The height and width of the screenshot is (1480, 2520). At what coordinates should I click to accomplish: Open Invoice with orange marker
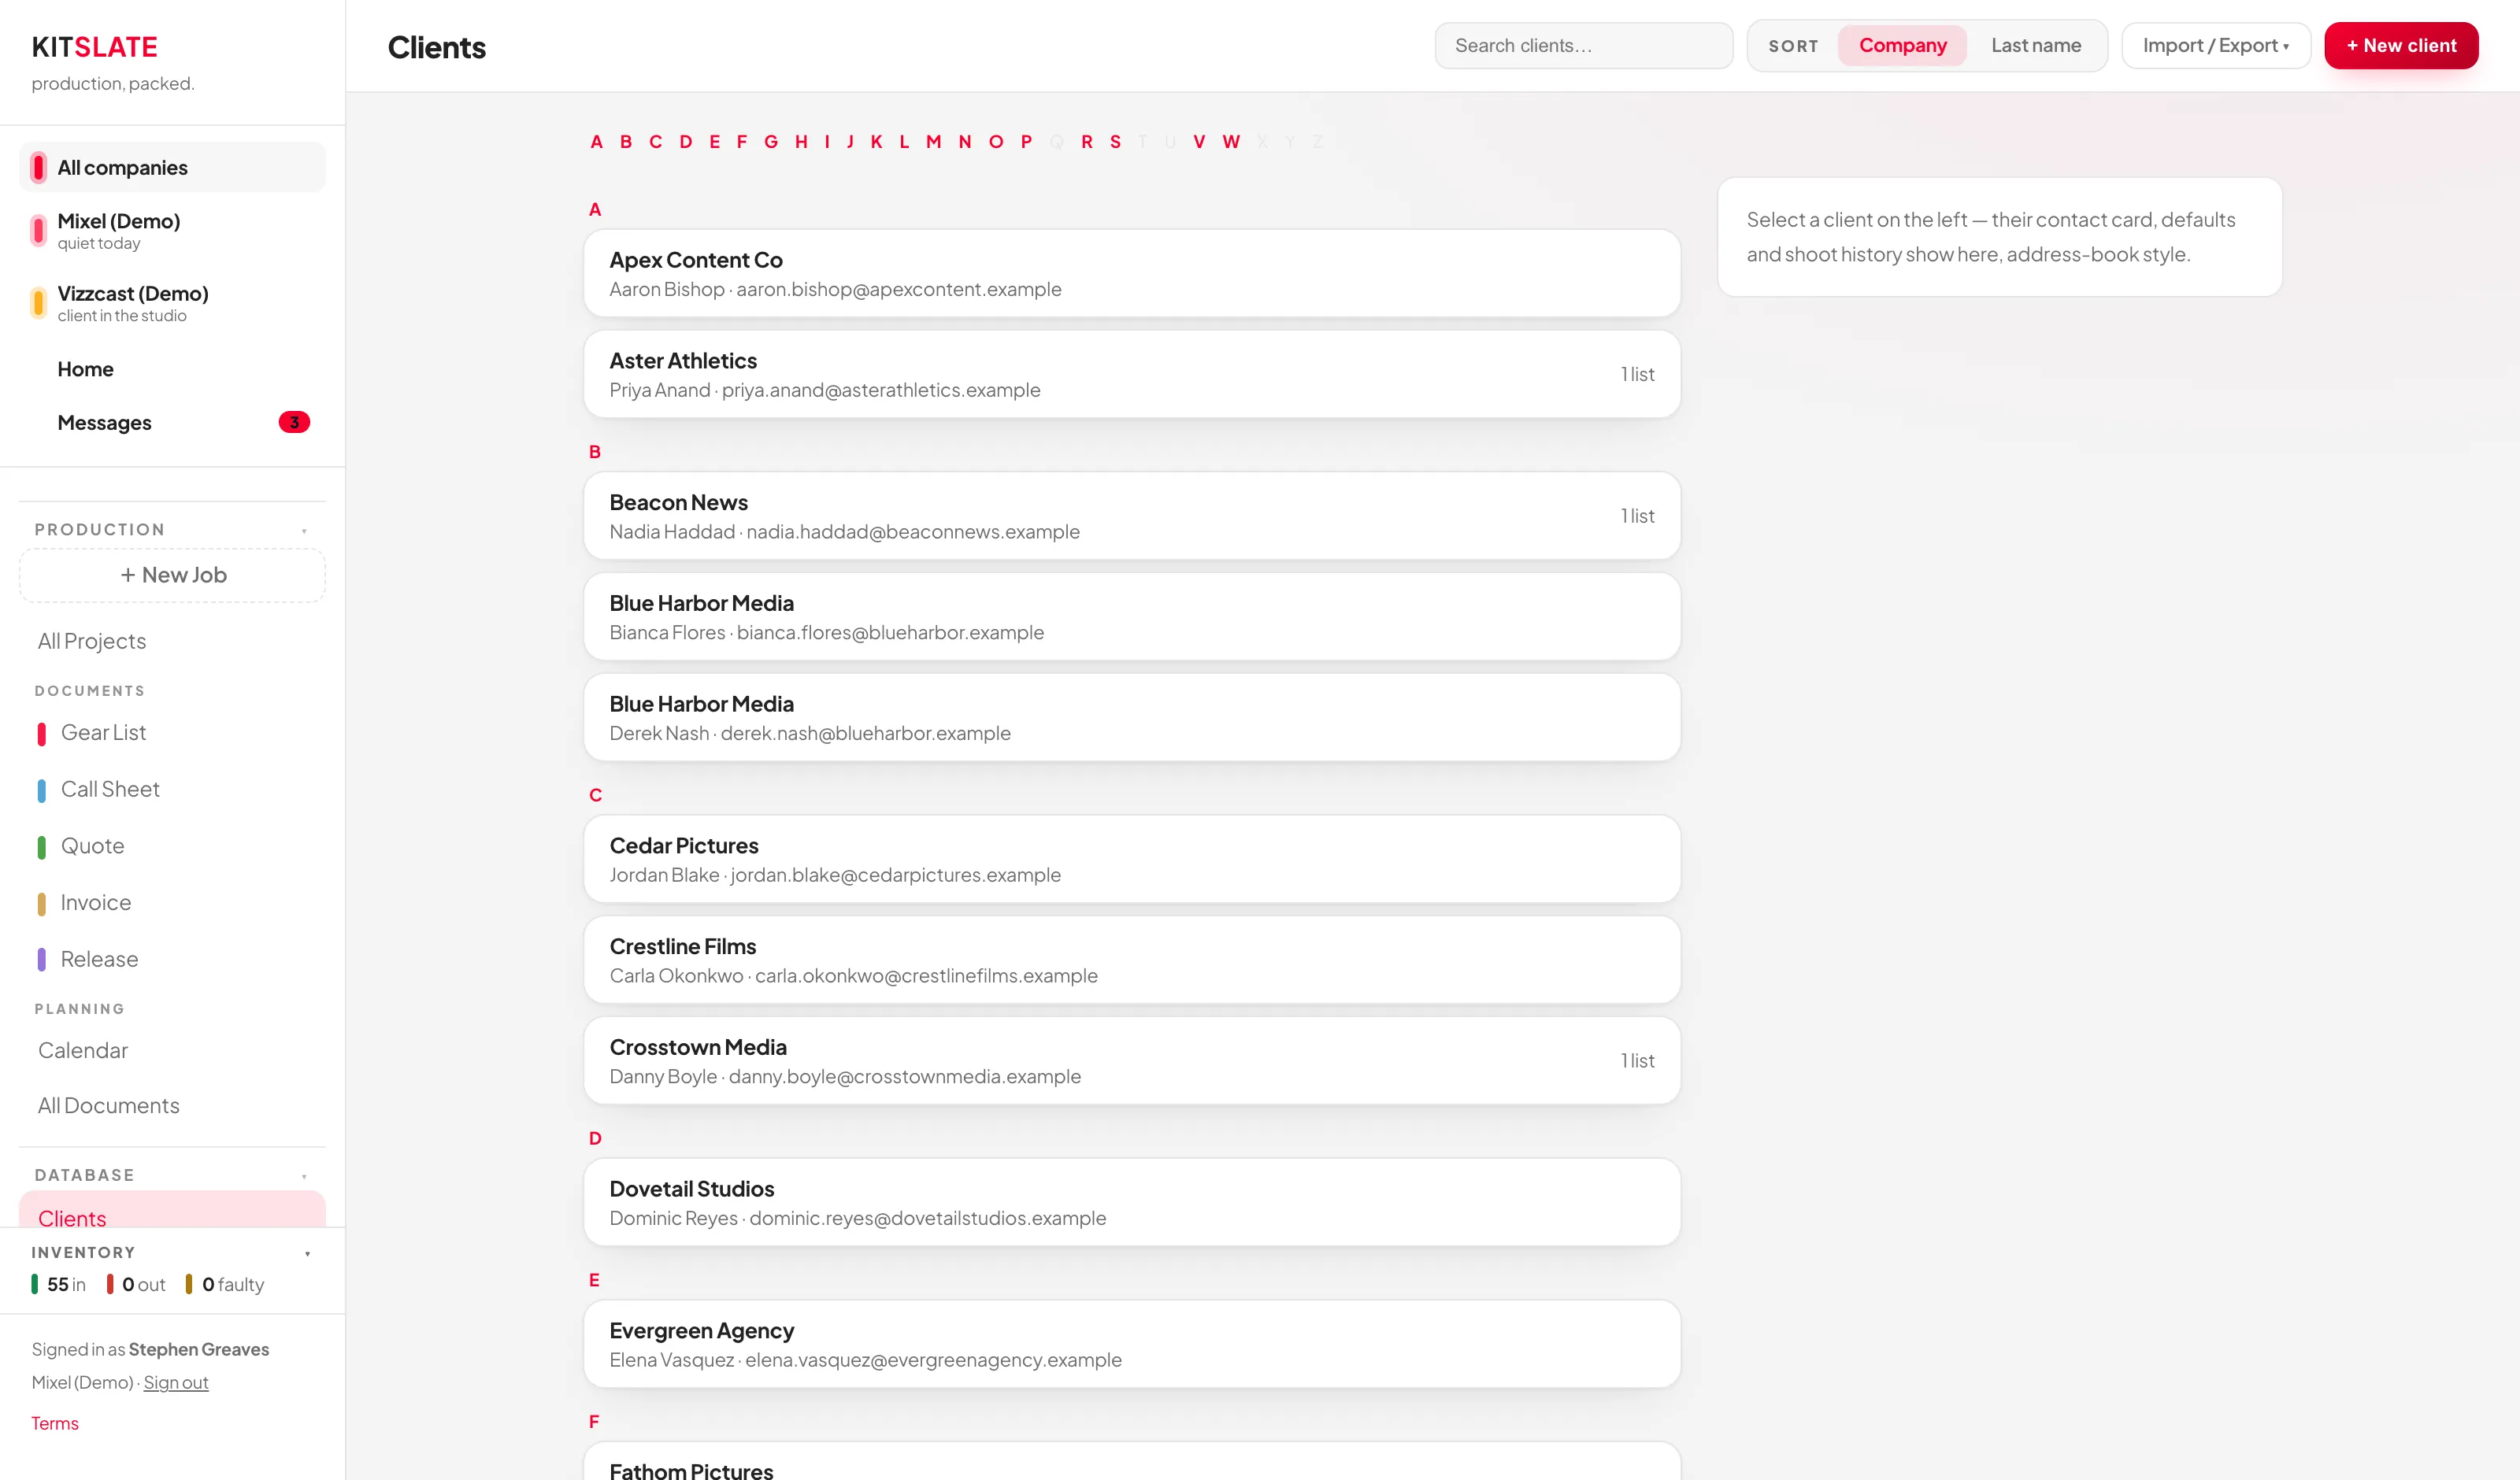point(95,903)
